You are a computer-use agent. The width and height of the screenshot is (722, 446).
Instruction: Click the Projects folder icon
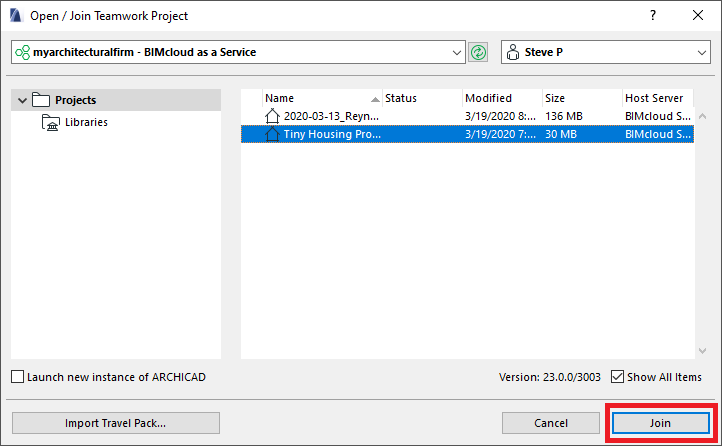coord(41,100)
